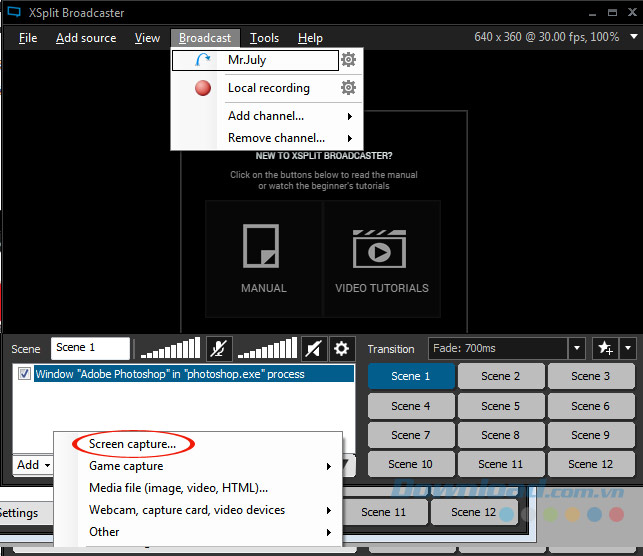Switch to Scene 5
The width and height of the screenshot is (643, 556).
point(500,406)
